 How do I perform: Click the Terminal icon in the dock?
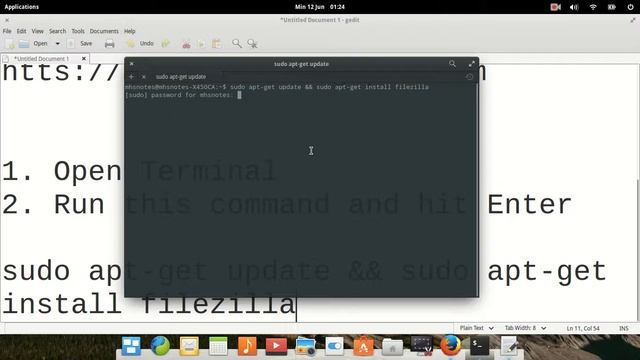point(479,346)
